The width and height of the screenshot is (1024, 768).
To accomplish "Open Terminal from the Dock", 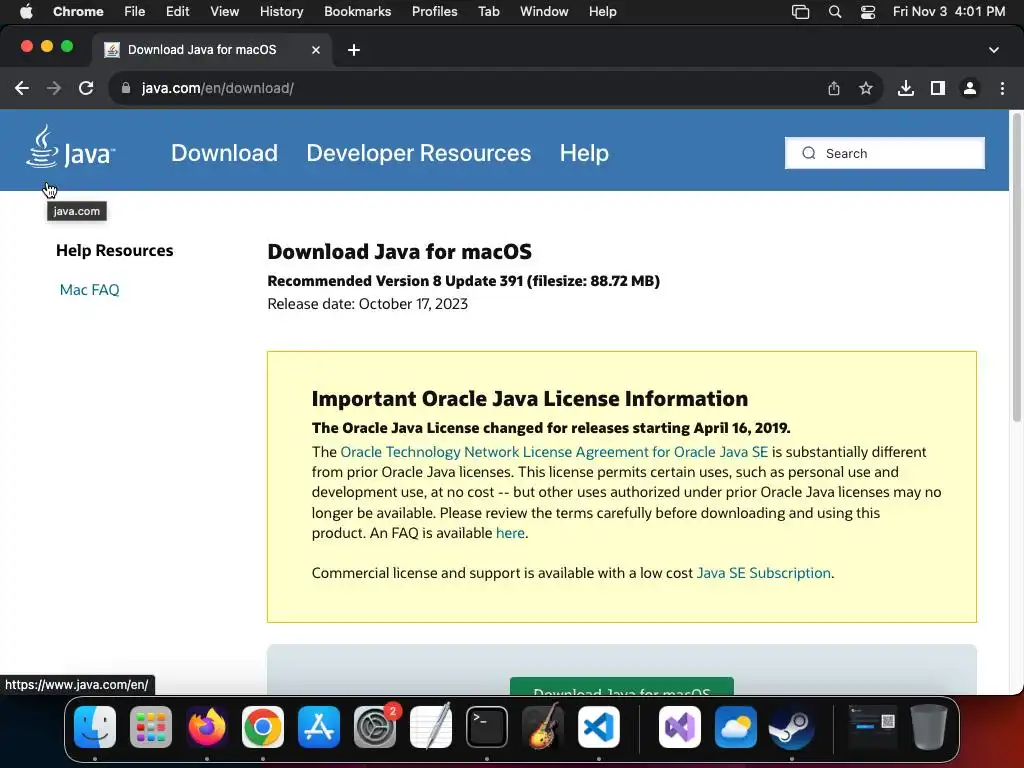I will [x=487, y=727].
